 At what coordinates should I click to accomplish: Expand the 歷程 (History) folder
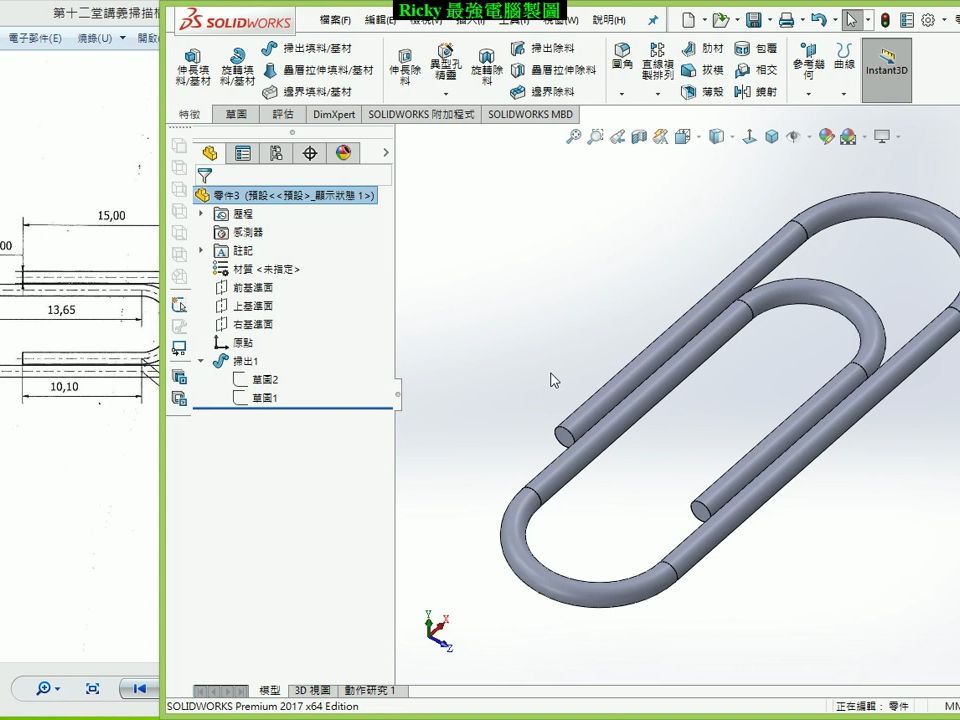coord(200,213)
